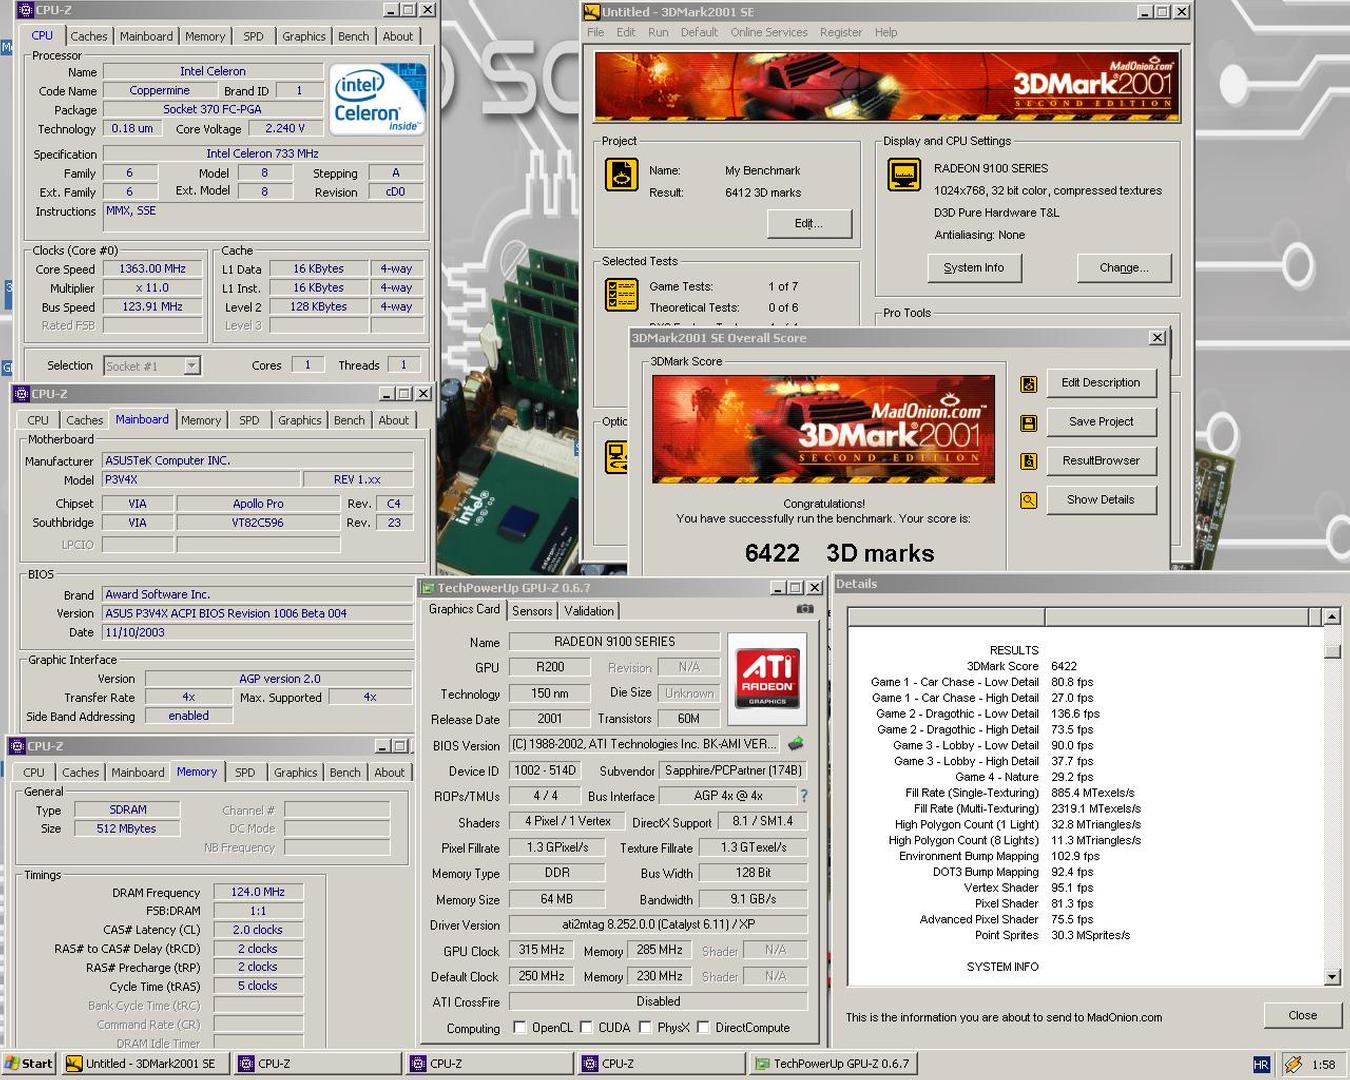Viewport: 1350px width, 1080px height.
Task: Select the Graphics Card tab in GPU-Z
Action: 464,609
